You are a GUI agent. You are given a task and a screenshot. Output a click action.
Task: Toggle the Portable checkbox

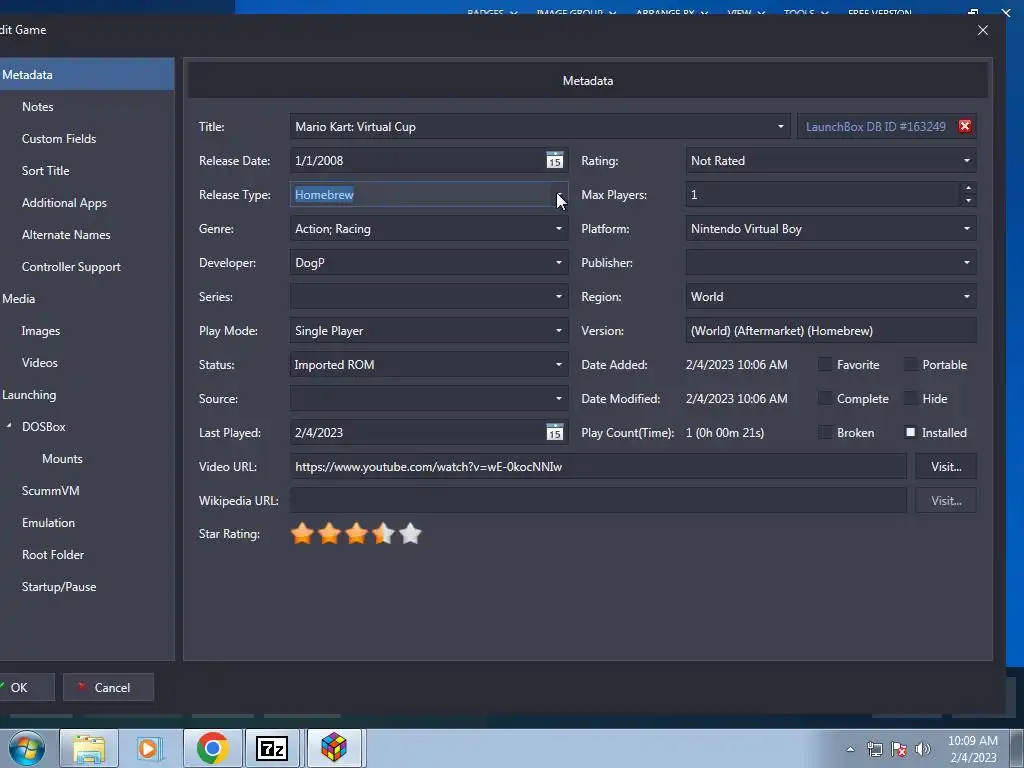click(x=910, y=364)
